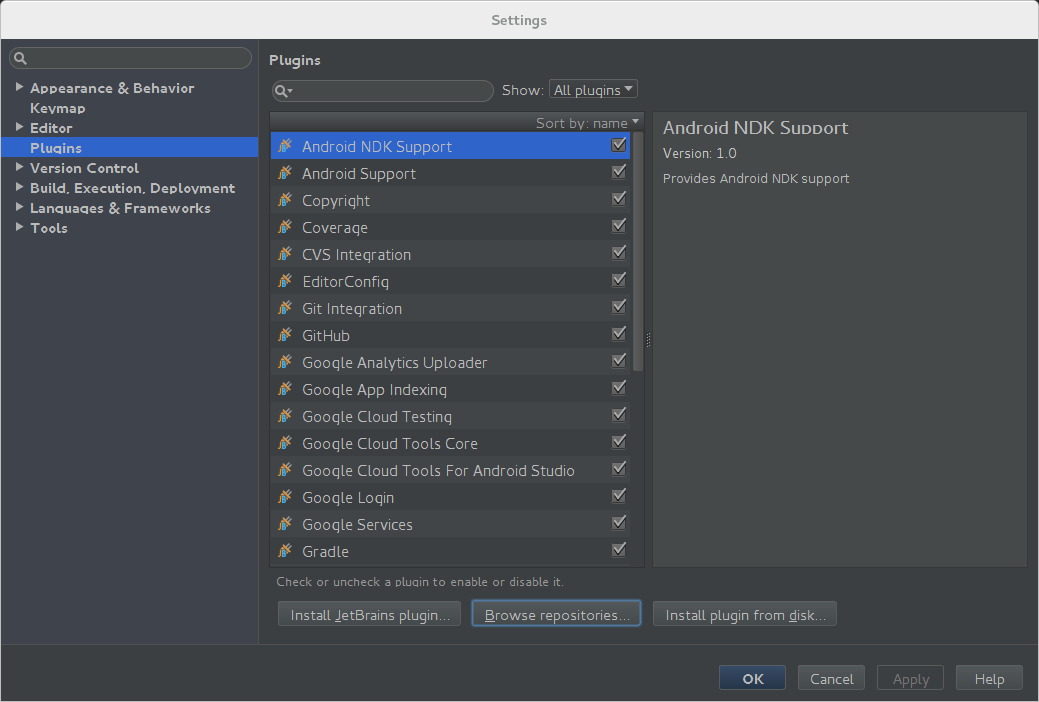Click the GitHub plugin icon

point(285,335)
